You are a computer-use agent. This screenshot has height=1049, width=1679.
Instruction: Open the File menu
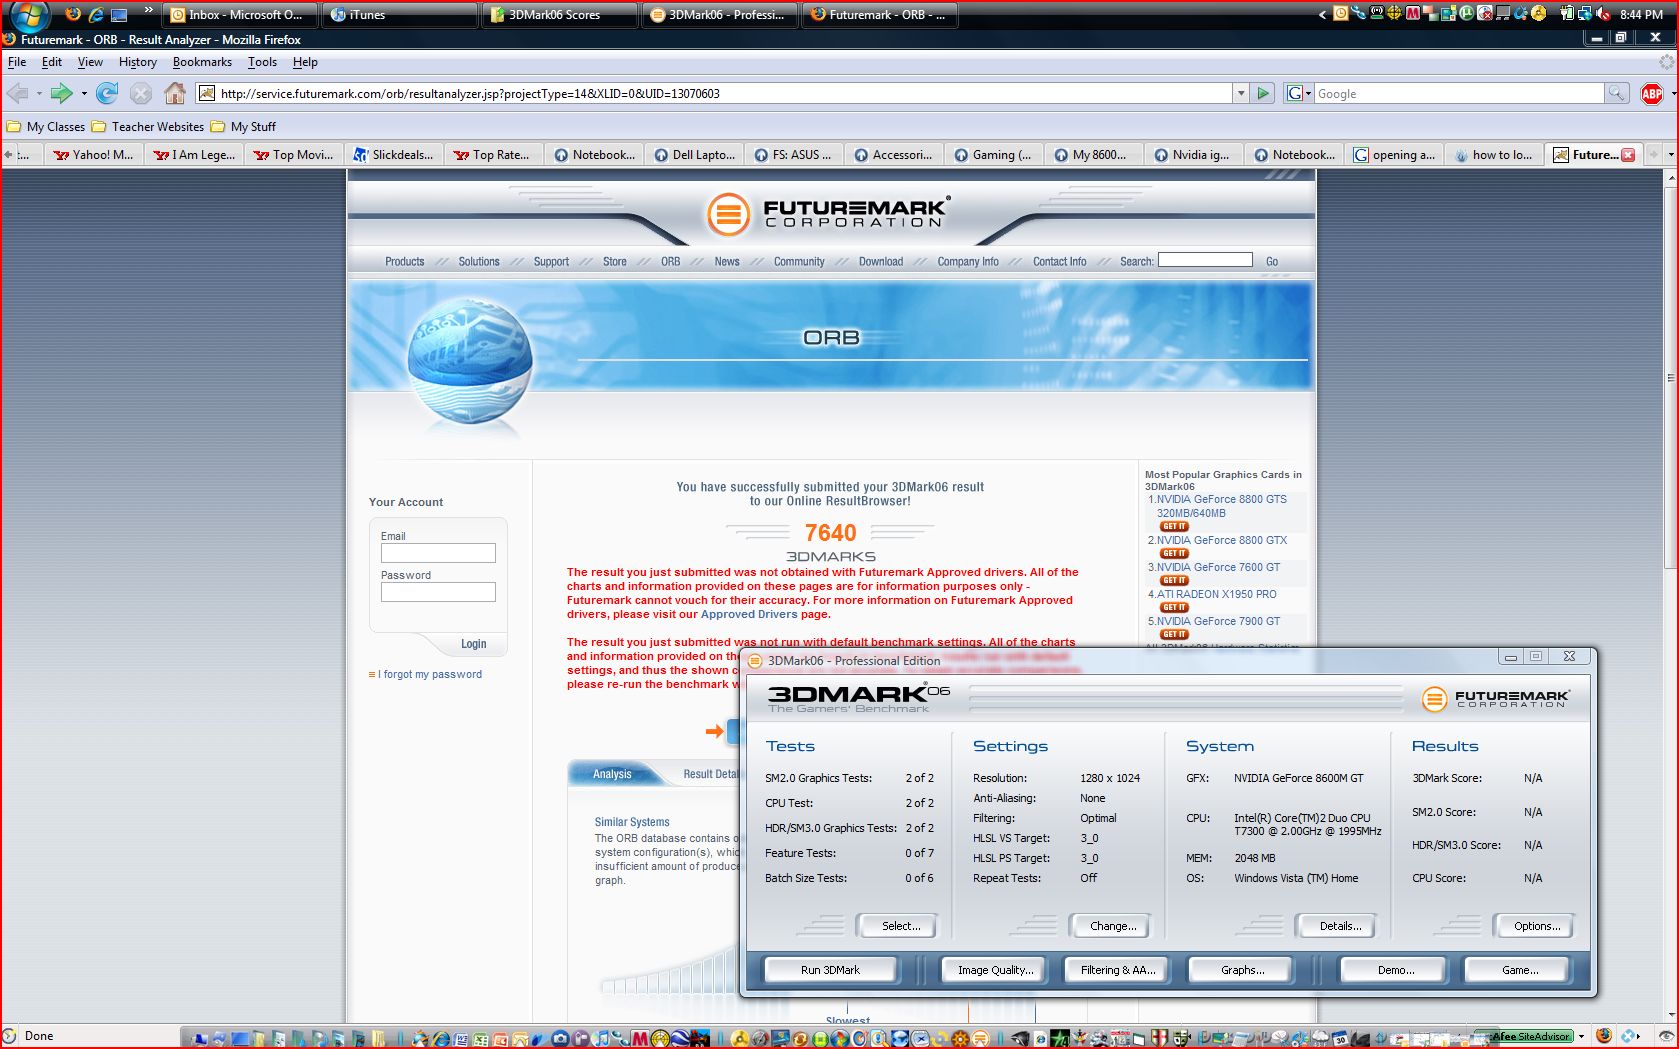point(17,62)
